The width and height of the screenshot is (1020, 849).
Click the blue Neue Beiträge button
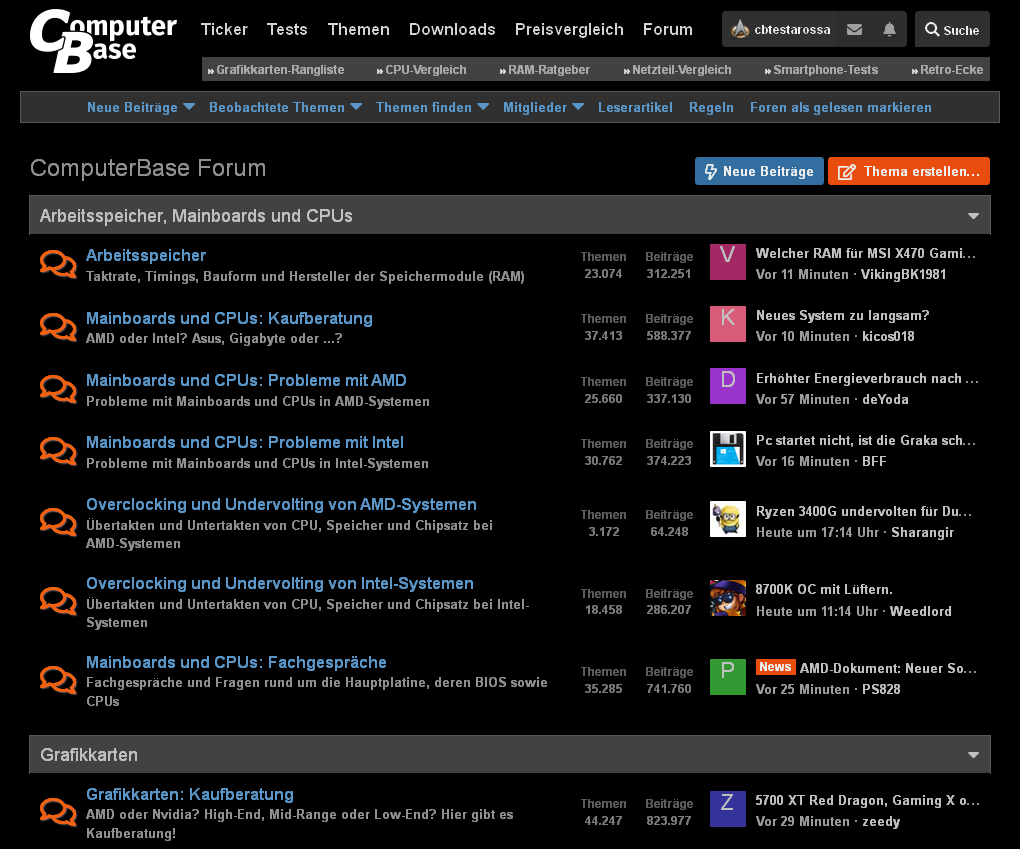point(759,171)
